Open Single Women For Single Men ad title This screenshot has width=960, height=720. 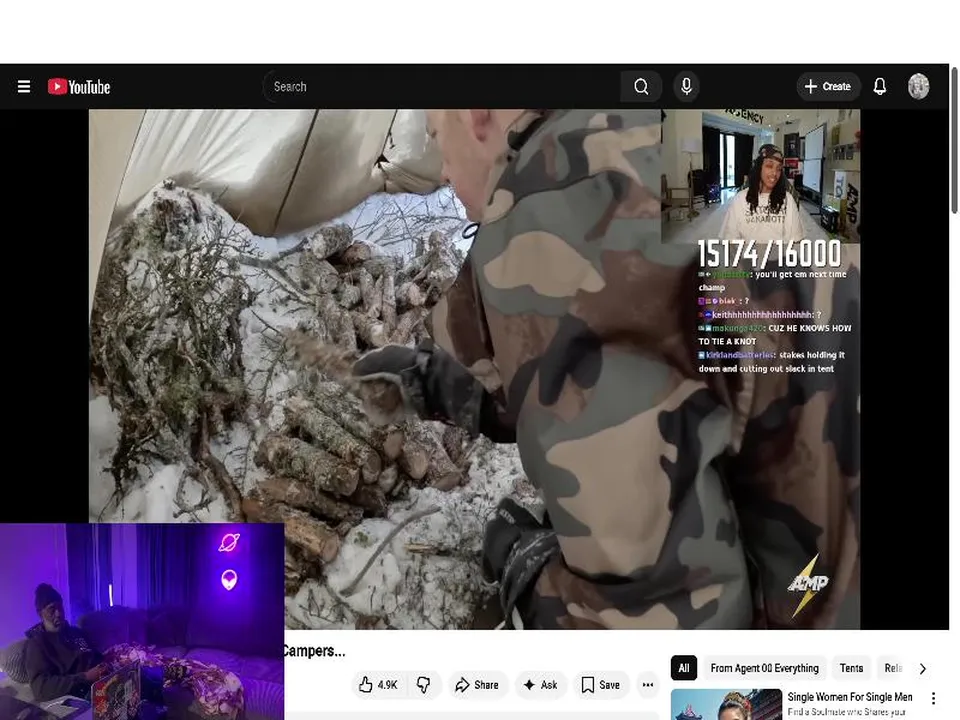point(850,697)
